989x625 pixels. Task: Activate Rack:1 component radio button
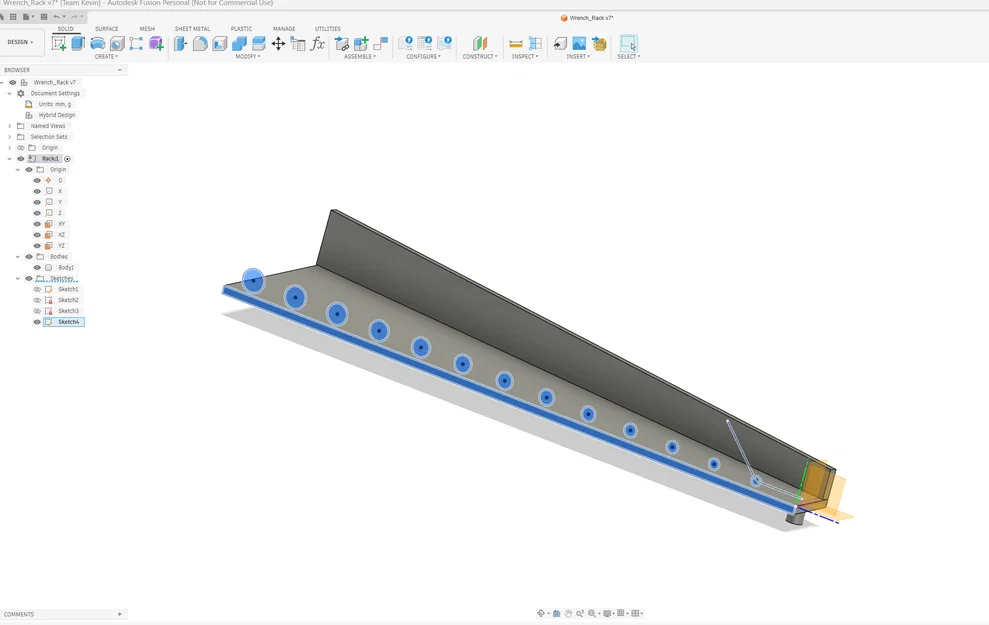[x=67, y=159]
